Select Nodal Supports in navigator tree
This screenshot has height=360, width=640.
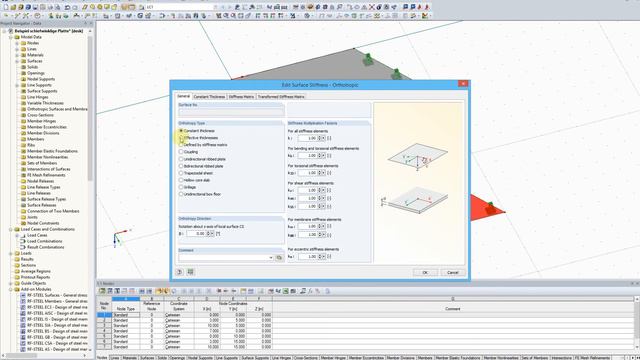[x=41, y=79]
